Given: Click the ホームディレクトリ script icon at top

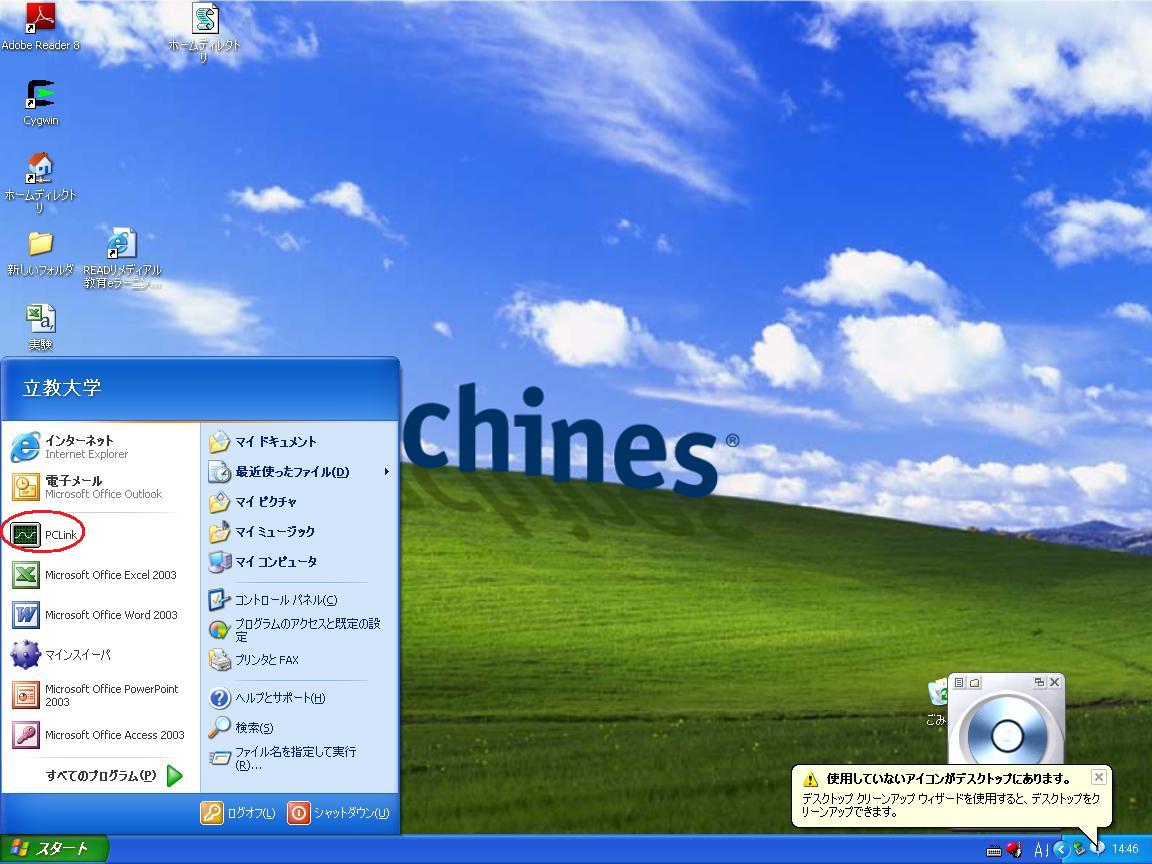Looking at the screenshot, I should tap(204, 31).
